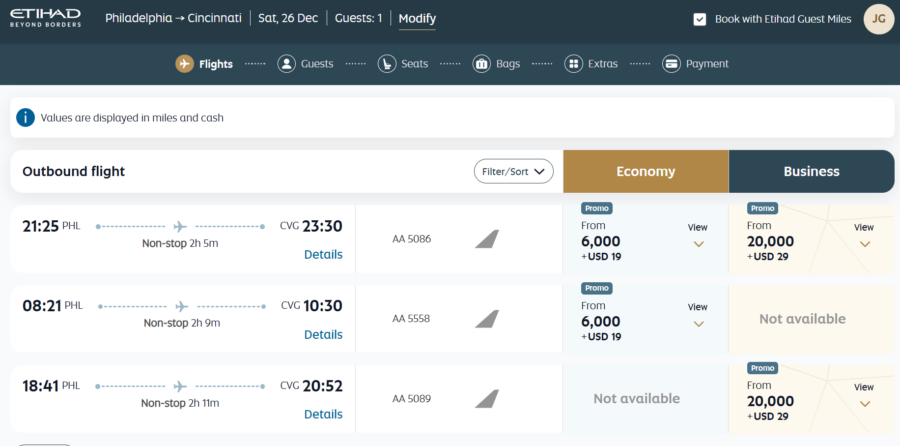Image resolution: width=900 pixels, height=446 pixels.
Task: Click Promo badge on AA 5089 Business fare
Action: coord(763,368)
